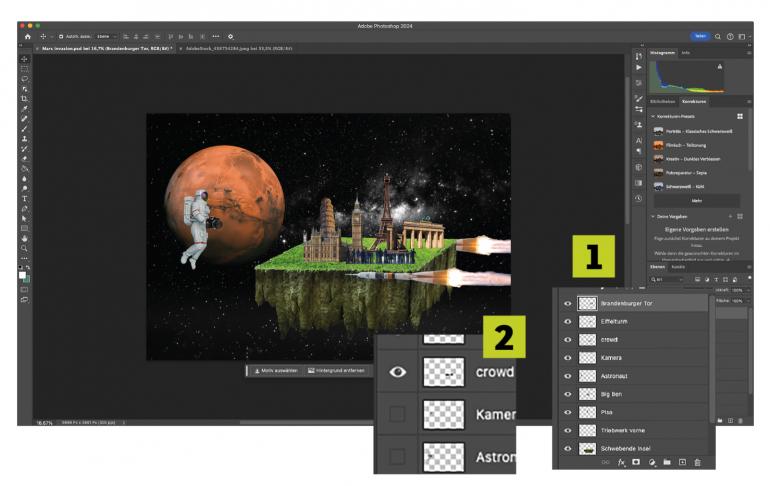This screenshot has height=486, width=770.
Task: Hide the Brandenburger Tor layer
Action: point(568,303)
